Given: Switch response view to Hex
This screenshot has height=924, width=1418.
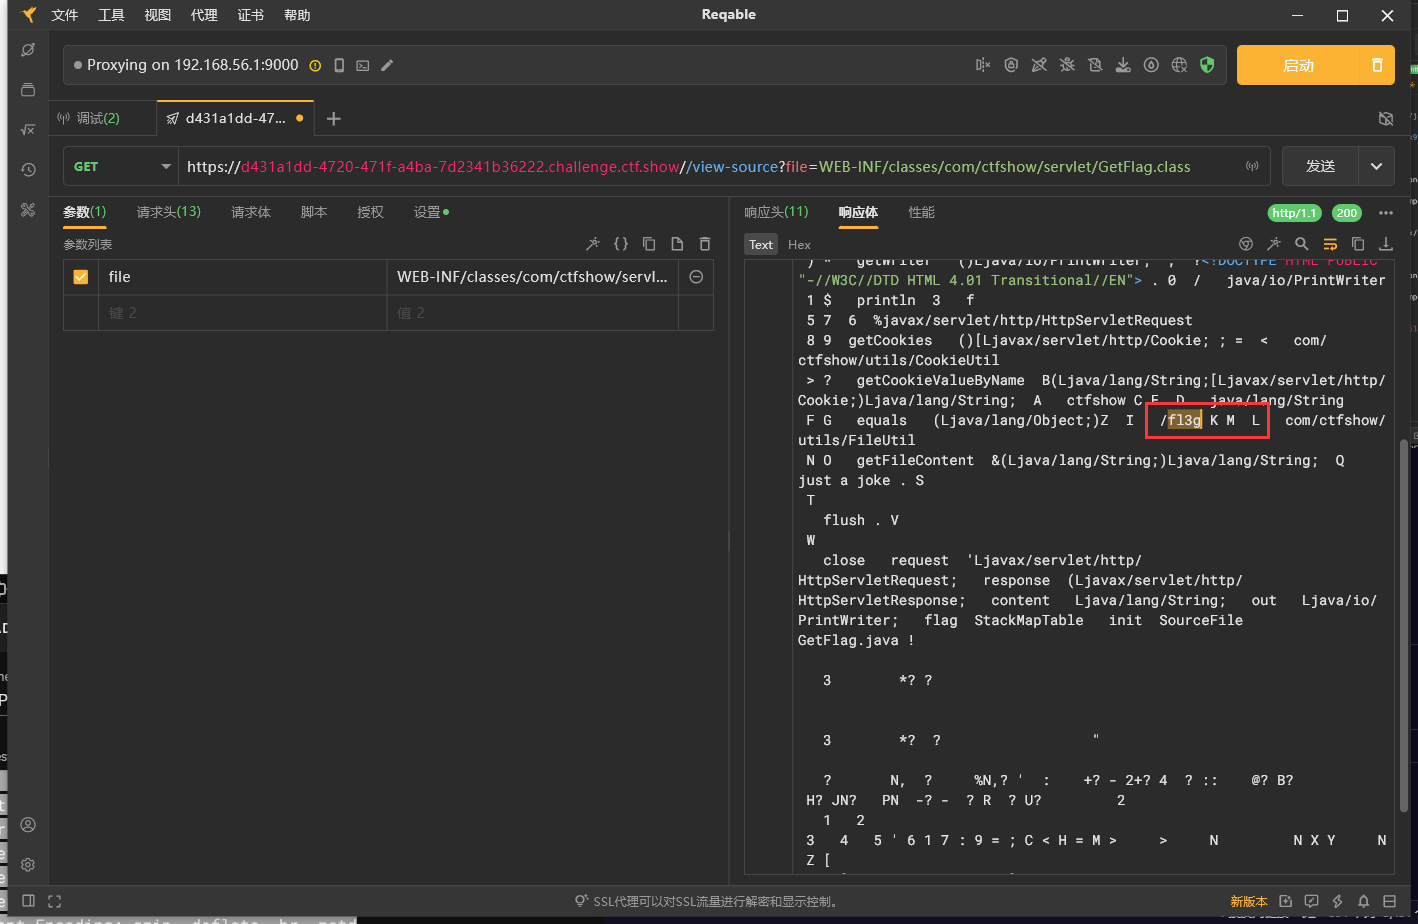Looking at the screenshot, I should 799,244.
